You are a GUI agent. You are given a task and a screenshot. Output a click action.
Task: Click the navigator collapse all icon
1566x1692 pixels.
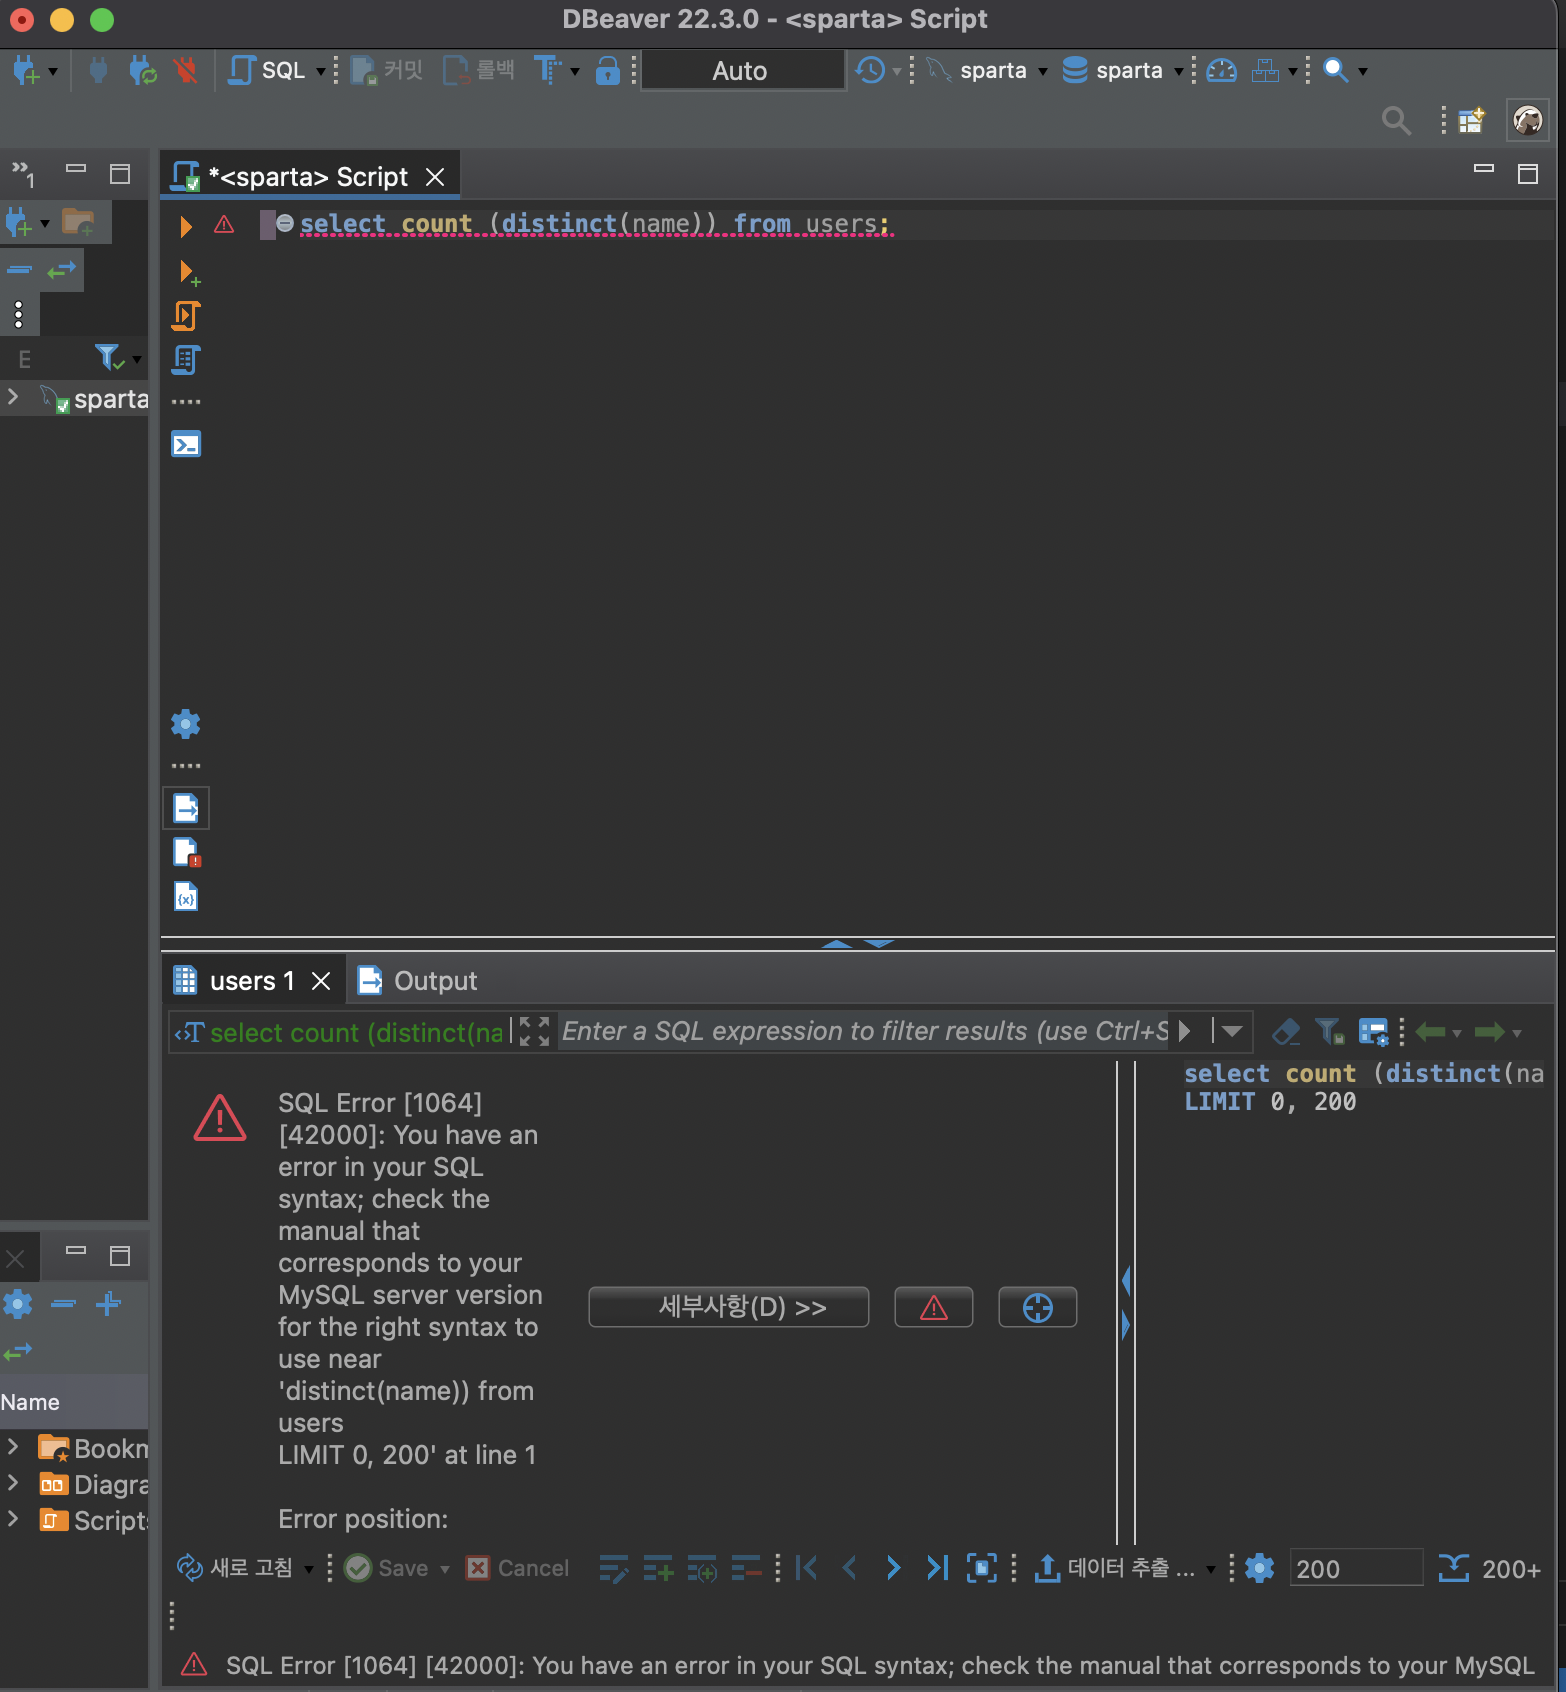(x=20, y=270)
